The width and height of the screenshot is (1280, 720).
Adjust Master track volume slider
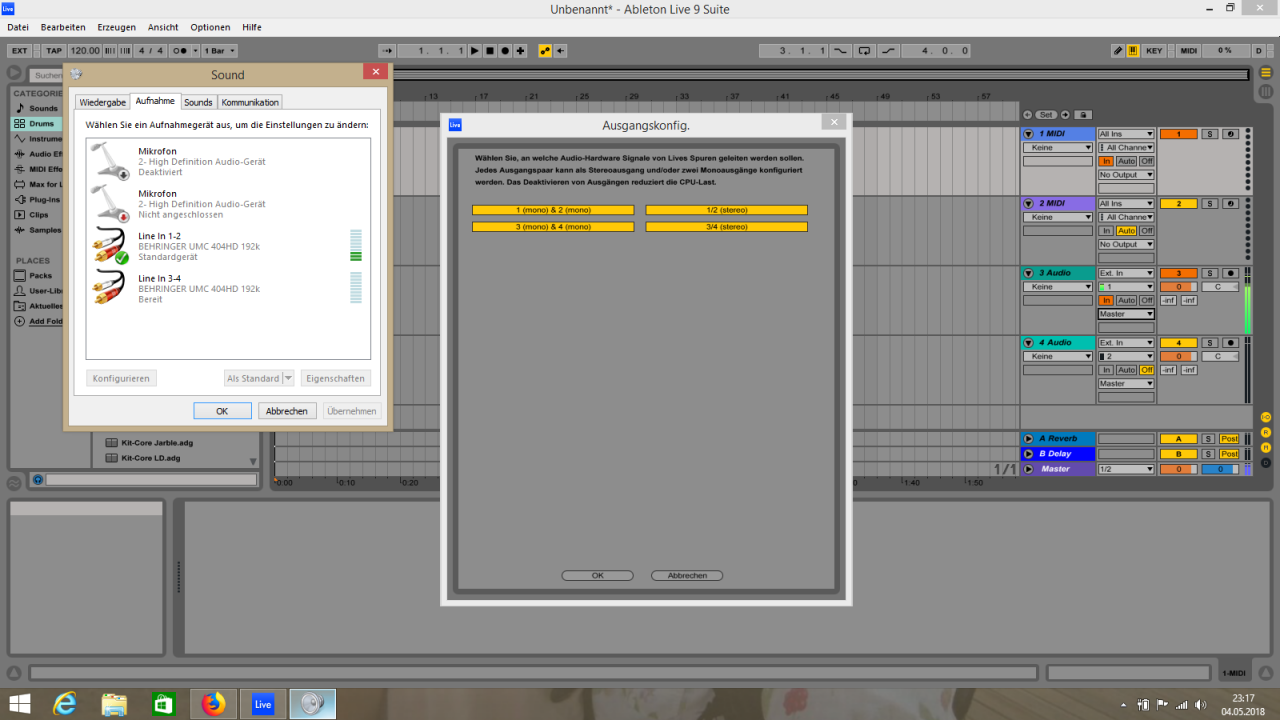(1178, 469)
